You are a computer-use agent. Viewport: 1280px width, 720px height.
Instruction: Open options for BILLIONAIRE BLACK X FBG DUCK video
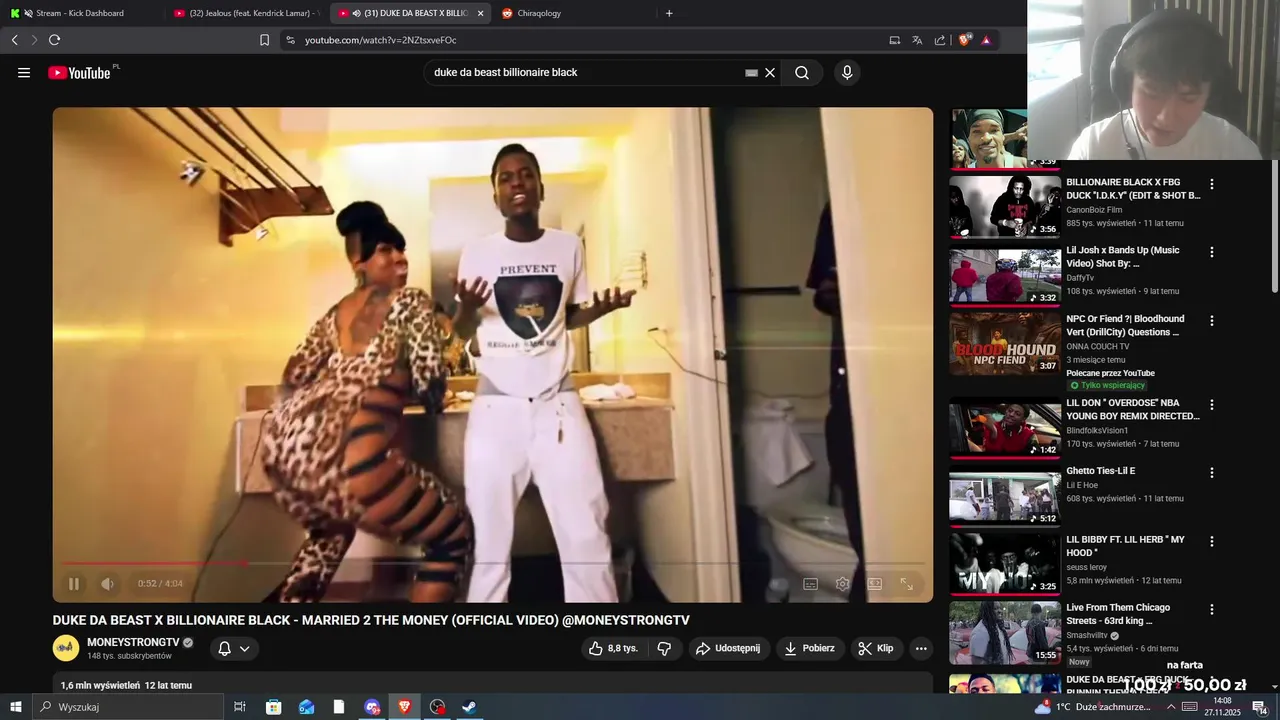pos(1212,184)
